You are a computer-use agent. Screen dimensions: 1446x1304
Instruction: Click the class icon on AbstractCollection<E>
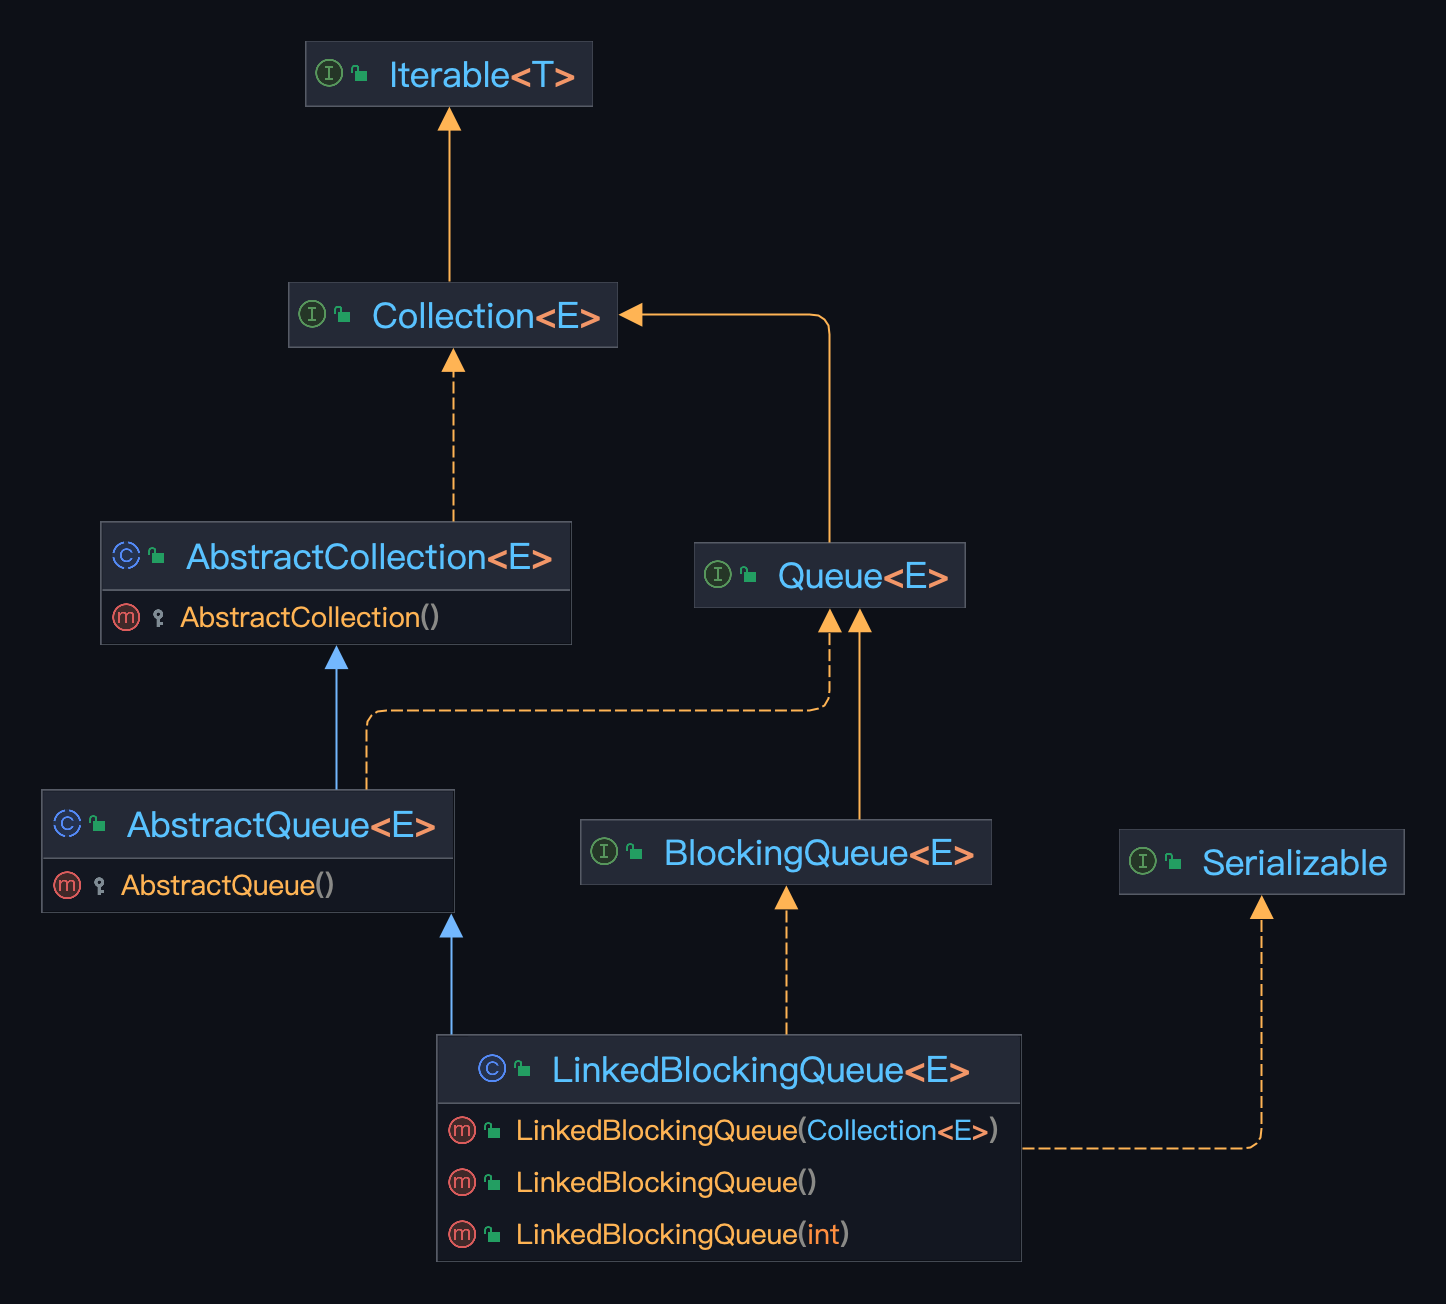click(x=125, y=557)
